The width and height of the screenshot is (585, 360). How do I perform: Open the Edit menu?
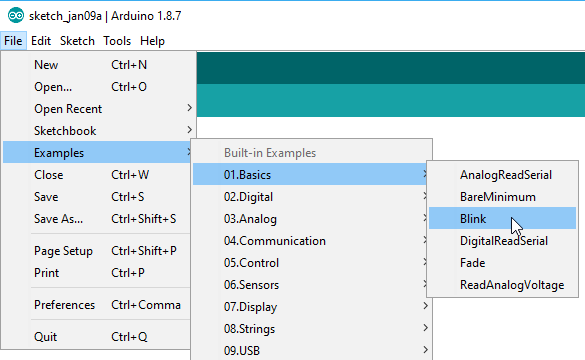(41, 41)
